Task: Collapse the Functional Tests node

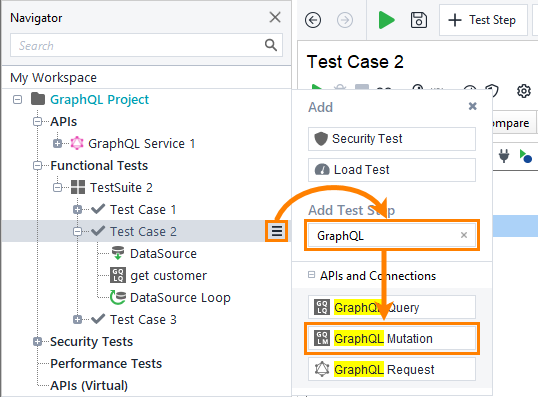Action: click(x=37, y=165)
